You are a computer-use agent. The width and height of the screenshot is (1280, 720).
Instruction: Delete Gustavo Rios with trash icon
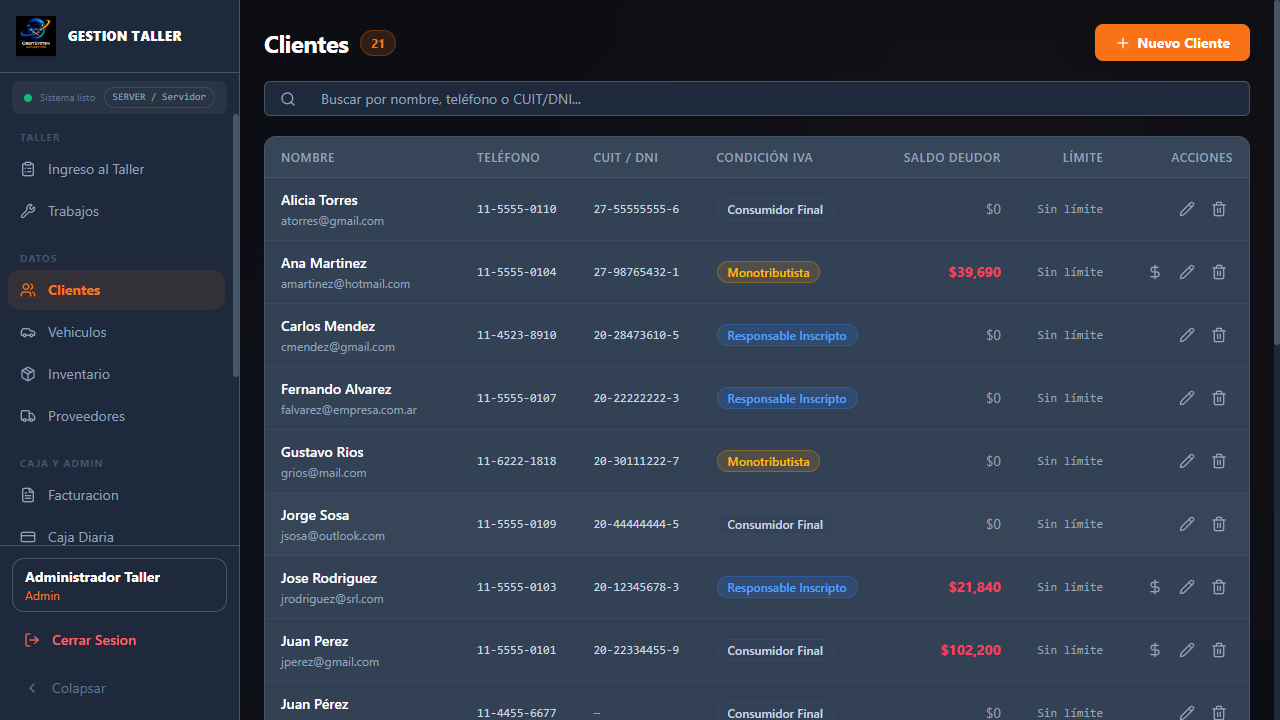click(x=1219, y=461)
